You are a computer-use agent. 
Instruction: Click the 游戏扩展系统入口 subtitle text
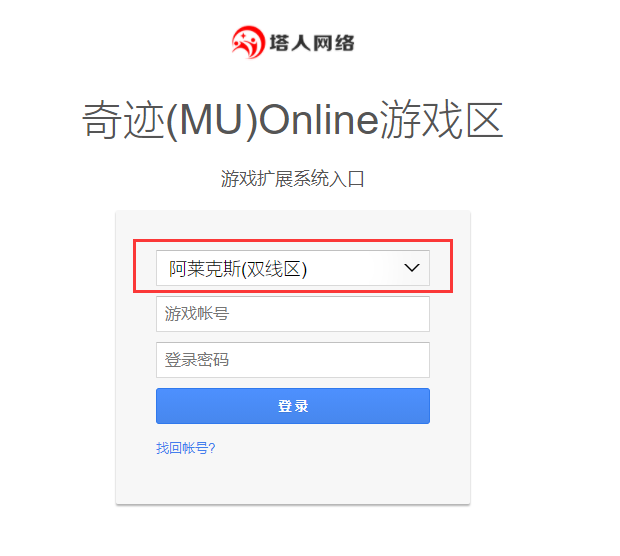tap(293, 179)
